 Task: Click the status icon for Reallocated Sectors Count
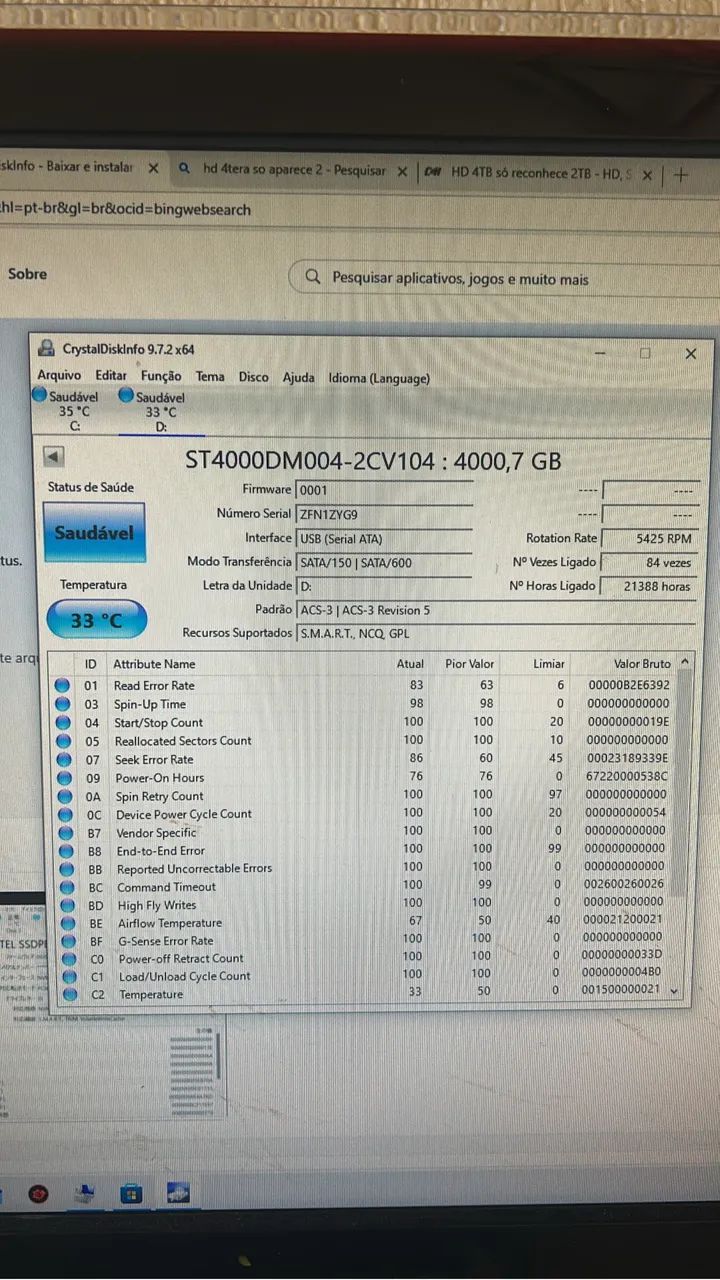(x=63, y=741)
